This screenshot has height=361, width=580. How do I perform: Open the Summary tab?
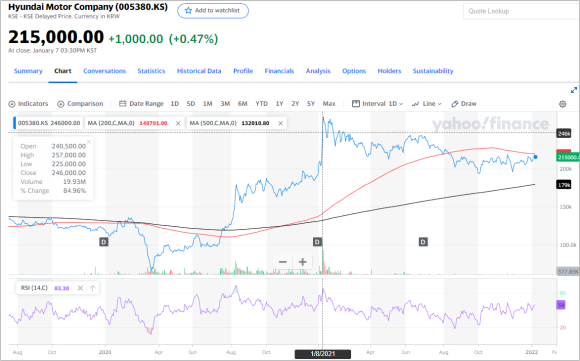28,71
